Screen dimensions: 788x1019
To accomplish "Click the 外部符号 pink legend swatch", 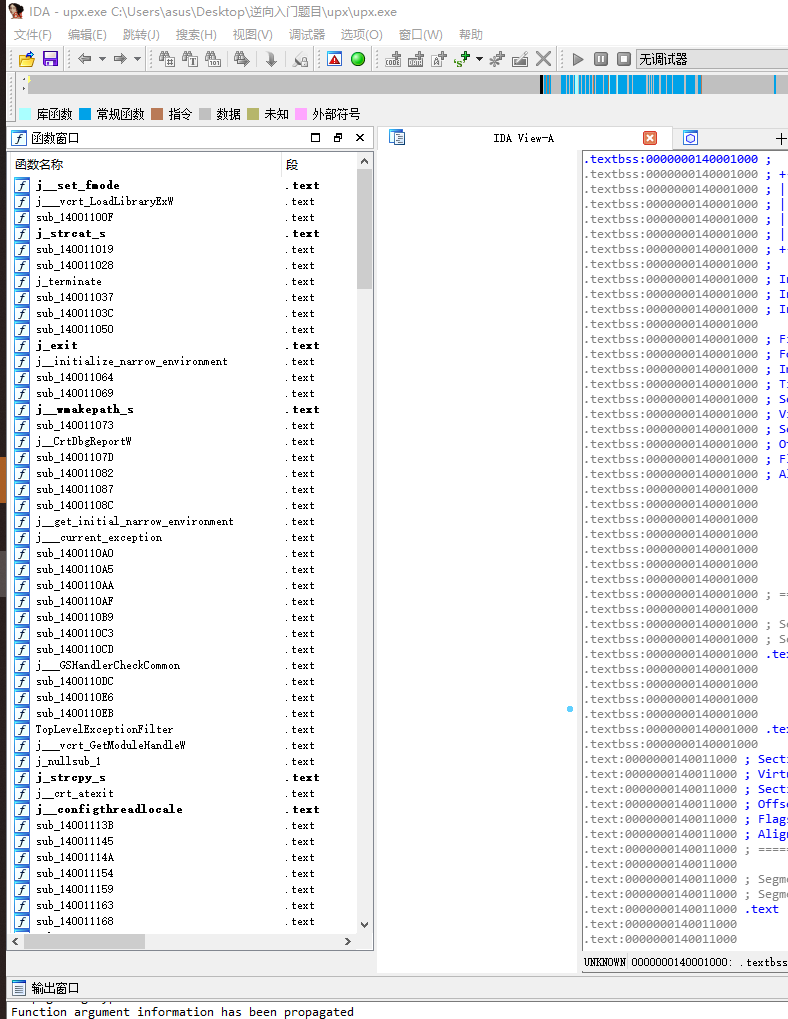I will 301,114.
